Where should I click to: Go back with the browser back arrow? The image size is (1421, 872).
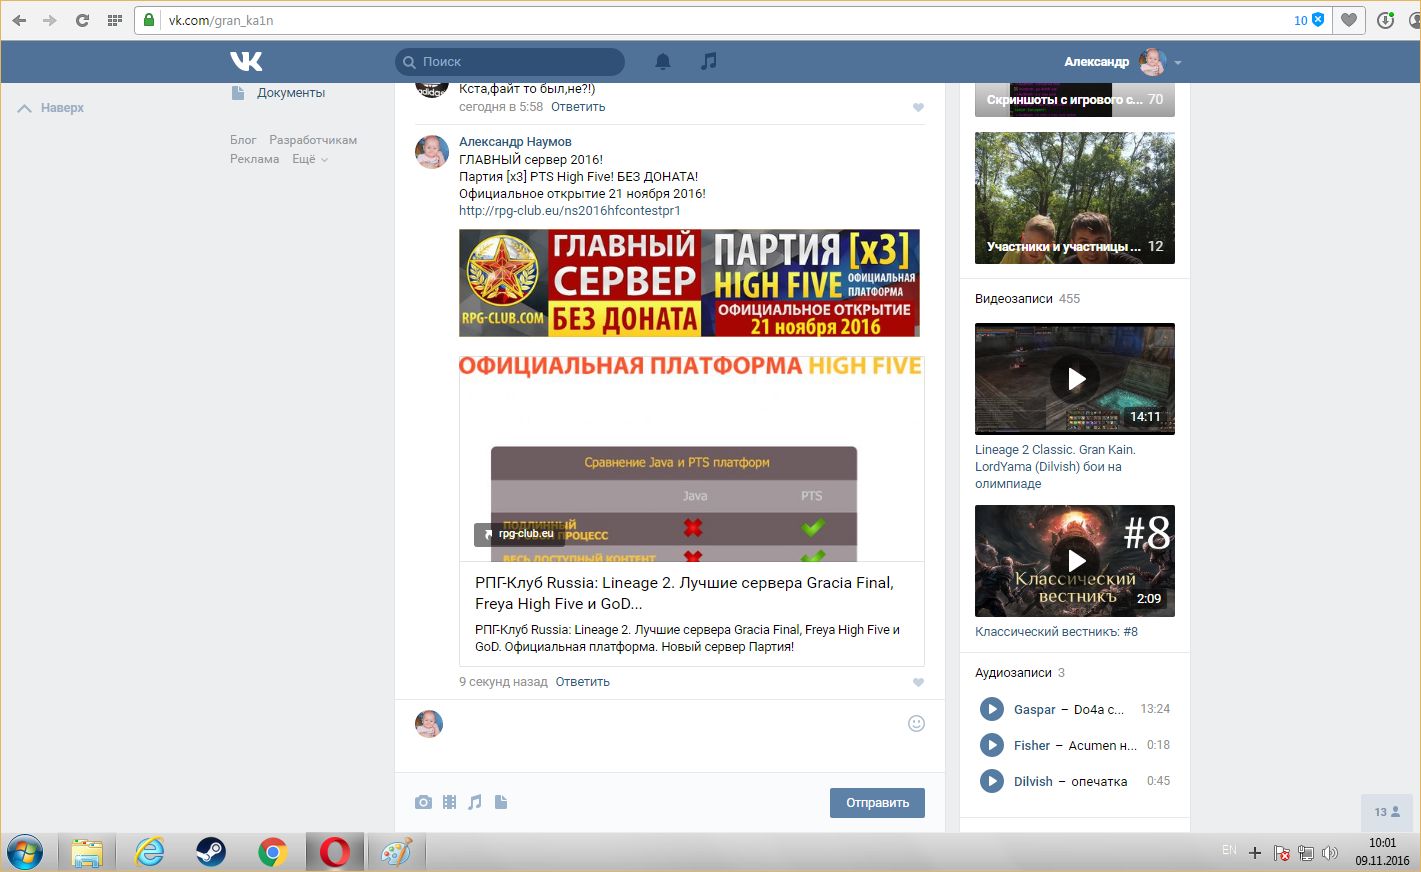19,20
